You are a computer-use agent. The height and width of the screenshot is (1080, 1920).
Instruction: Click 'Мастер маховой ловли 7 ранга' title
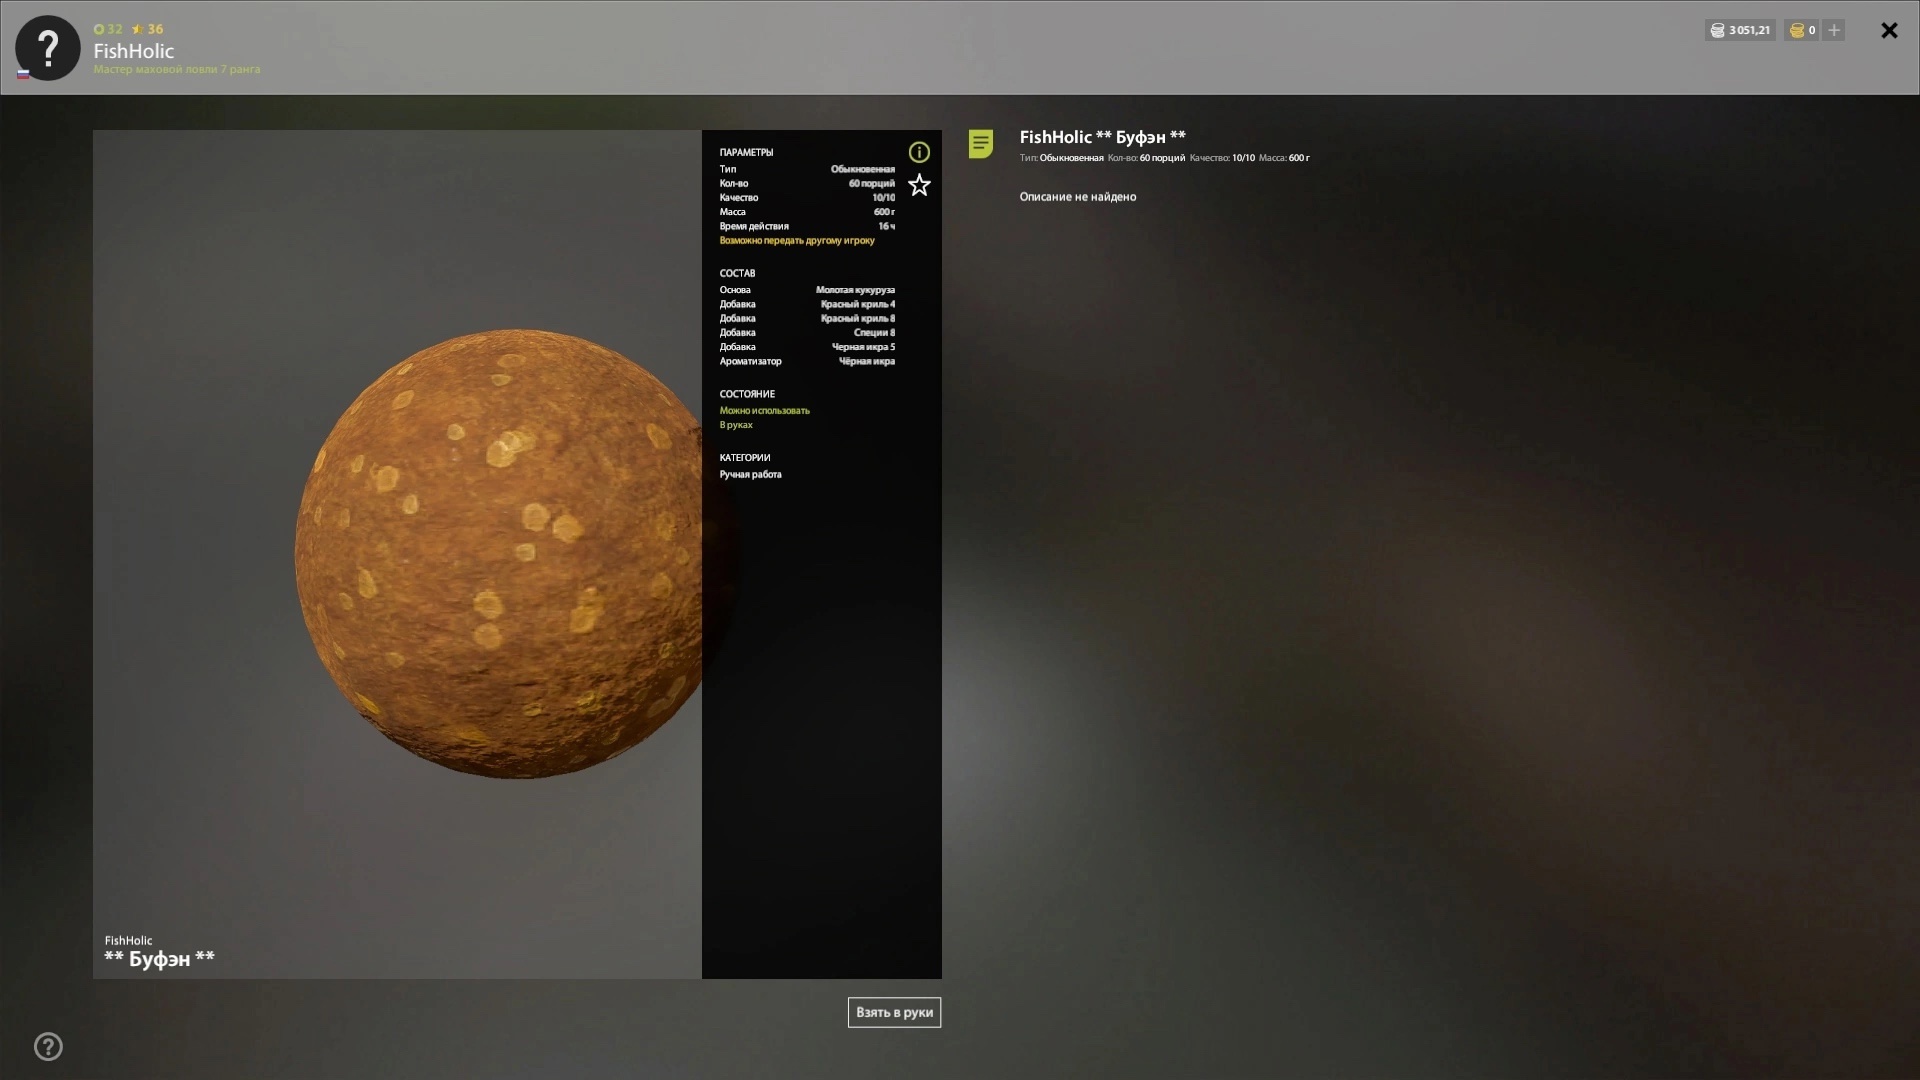click(177, 69)
